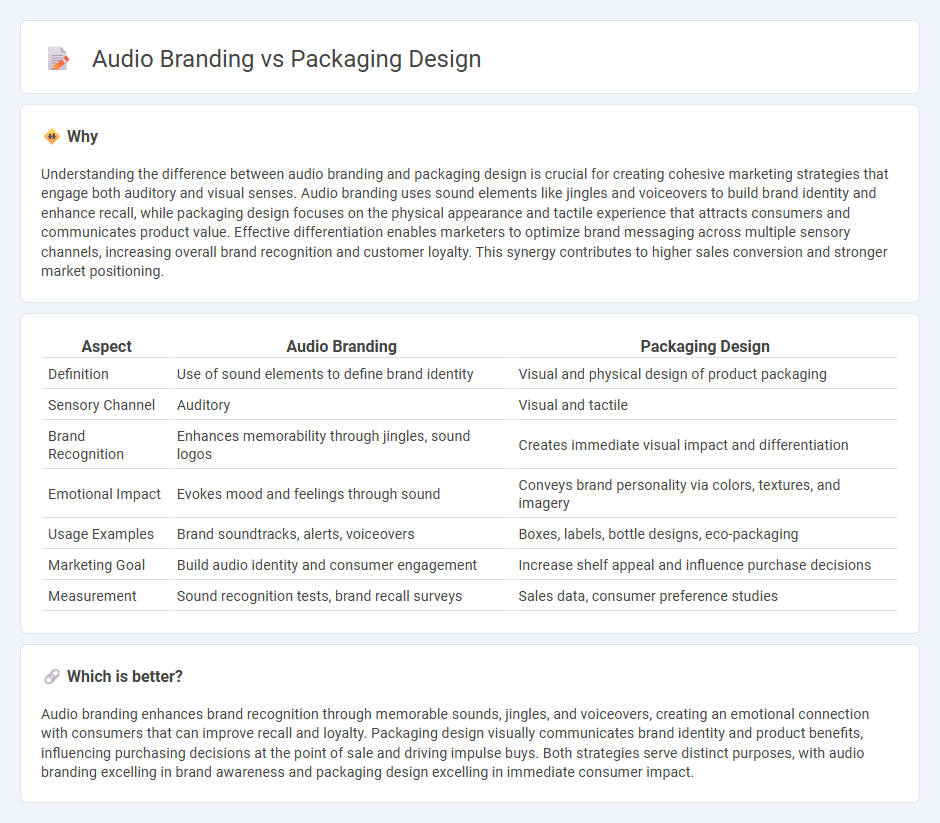Click the document icon beside the page title
This screenshot has height=823, width=940.
58,59
